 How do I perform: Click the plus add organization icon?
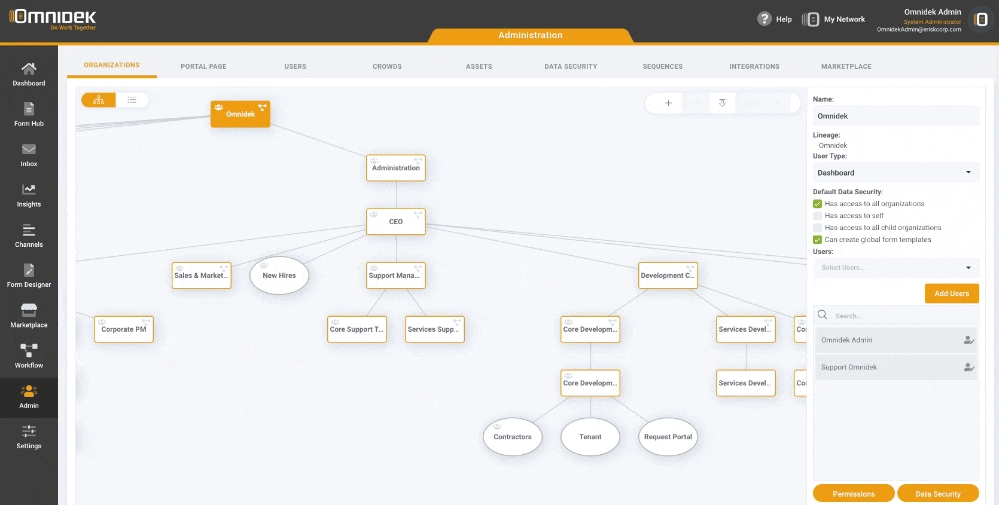[x=668, y=103]
